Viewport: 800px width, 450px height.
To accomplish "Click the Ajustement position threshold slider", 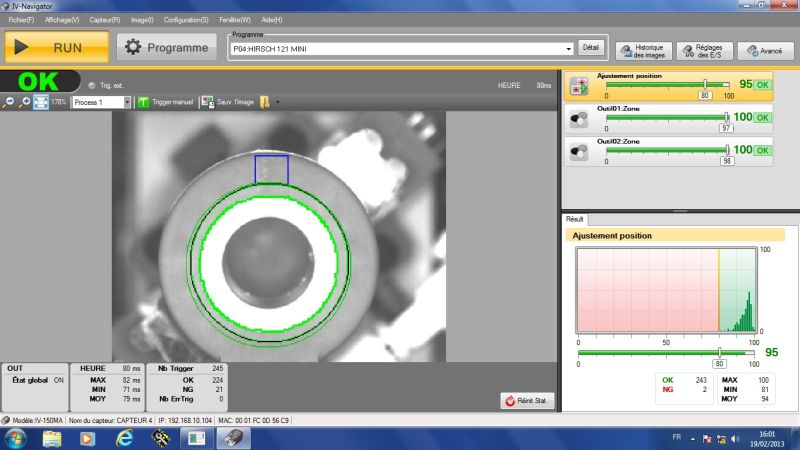I will tap(705, 85).
